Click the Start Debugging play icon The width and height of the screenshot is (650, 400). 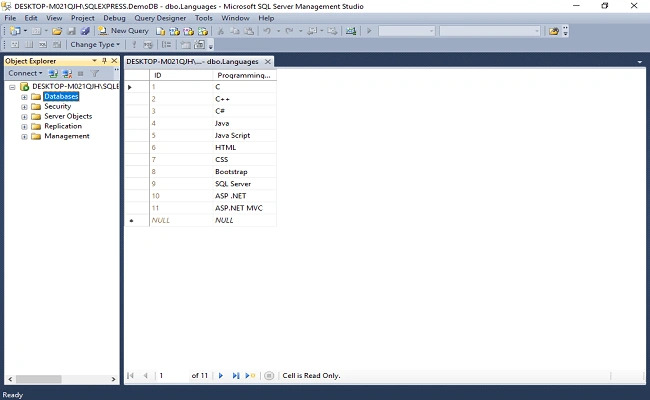[369, 31]
